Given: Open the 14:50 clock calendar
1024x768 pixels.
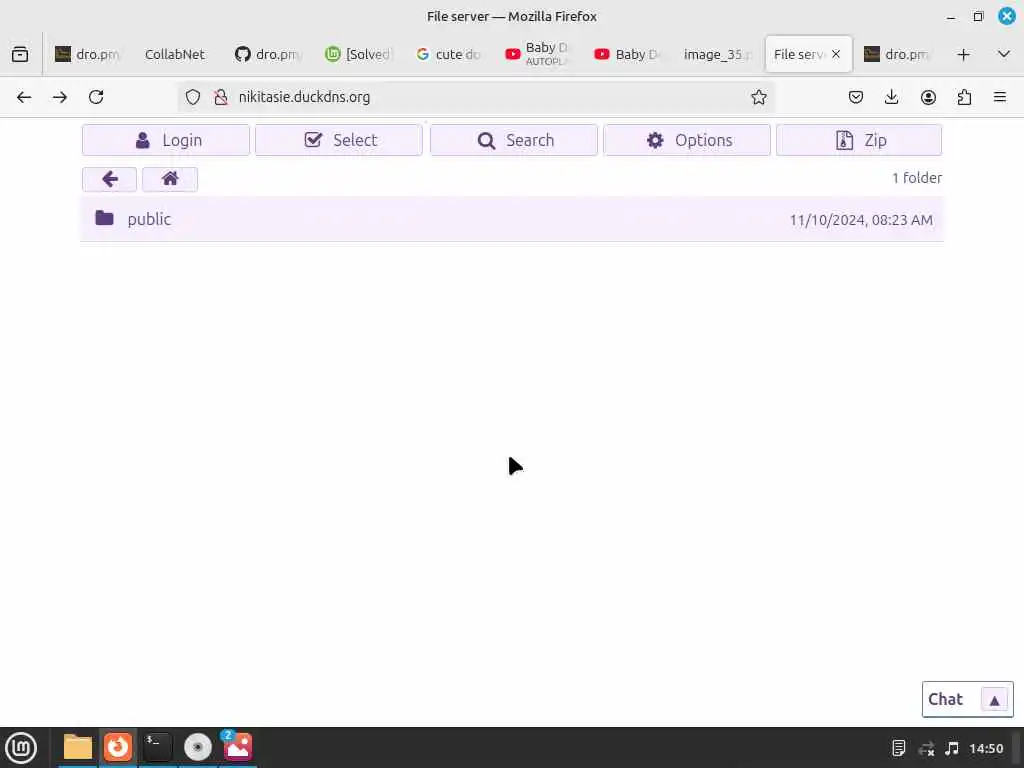Looking at the screenshot, I should pos(986,748).
